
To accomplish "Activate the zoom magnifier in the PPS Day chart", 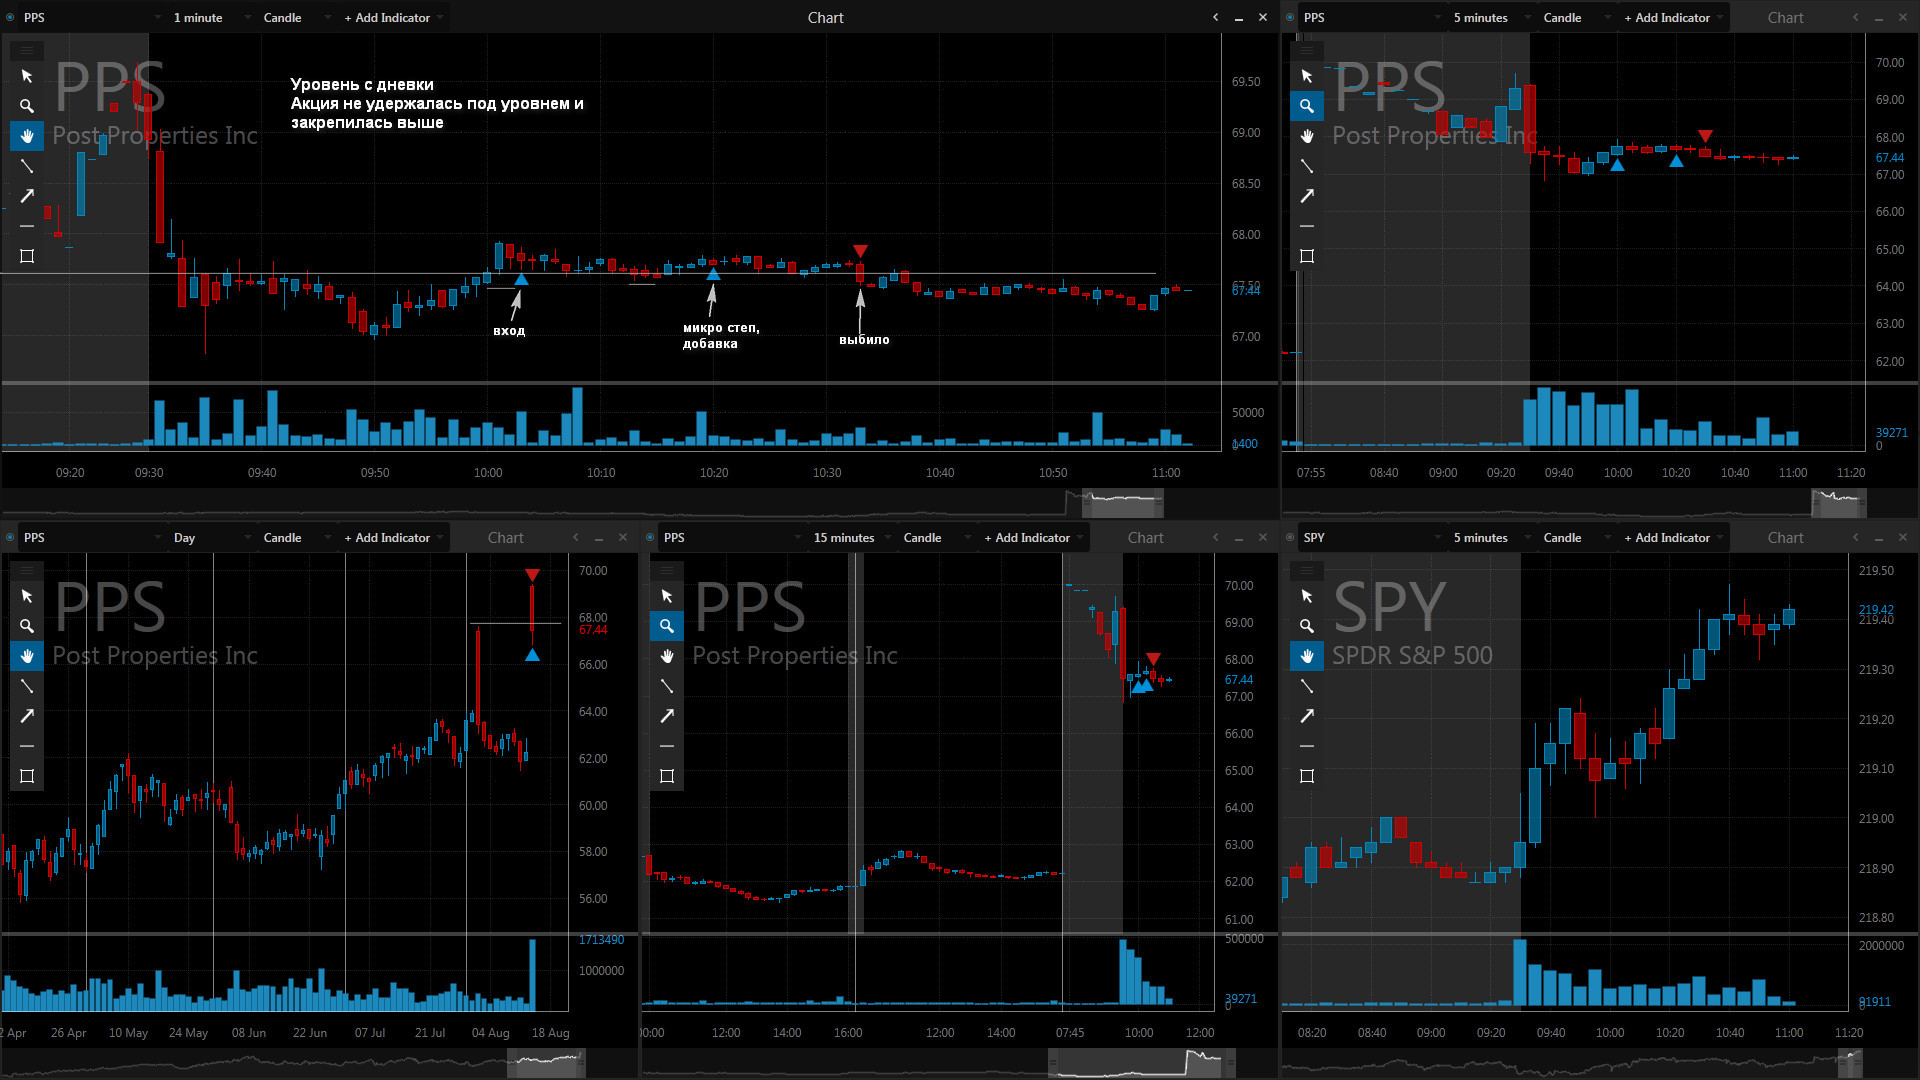I will [x=27, y=626].
